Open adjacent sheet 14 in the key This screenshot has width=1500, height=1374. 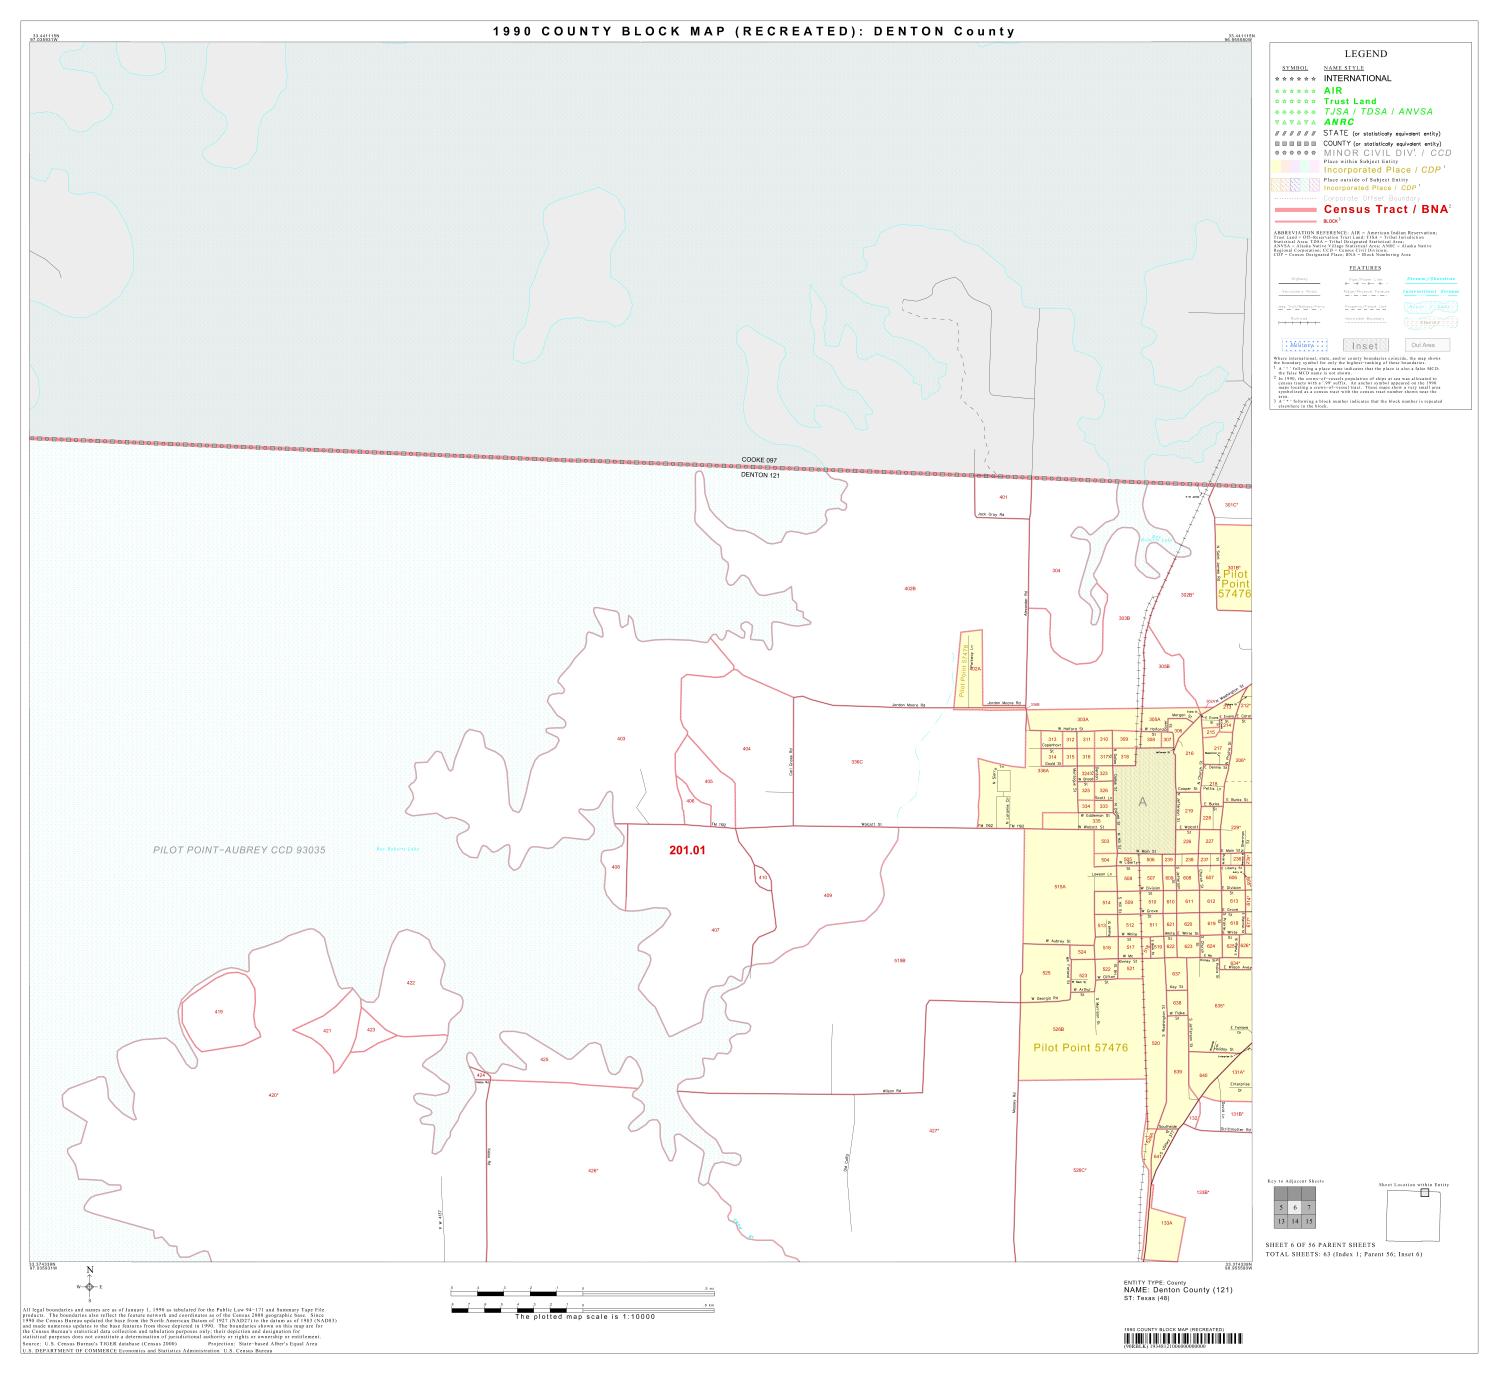point(1295,1221)
